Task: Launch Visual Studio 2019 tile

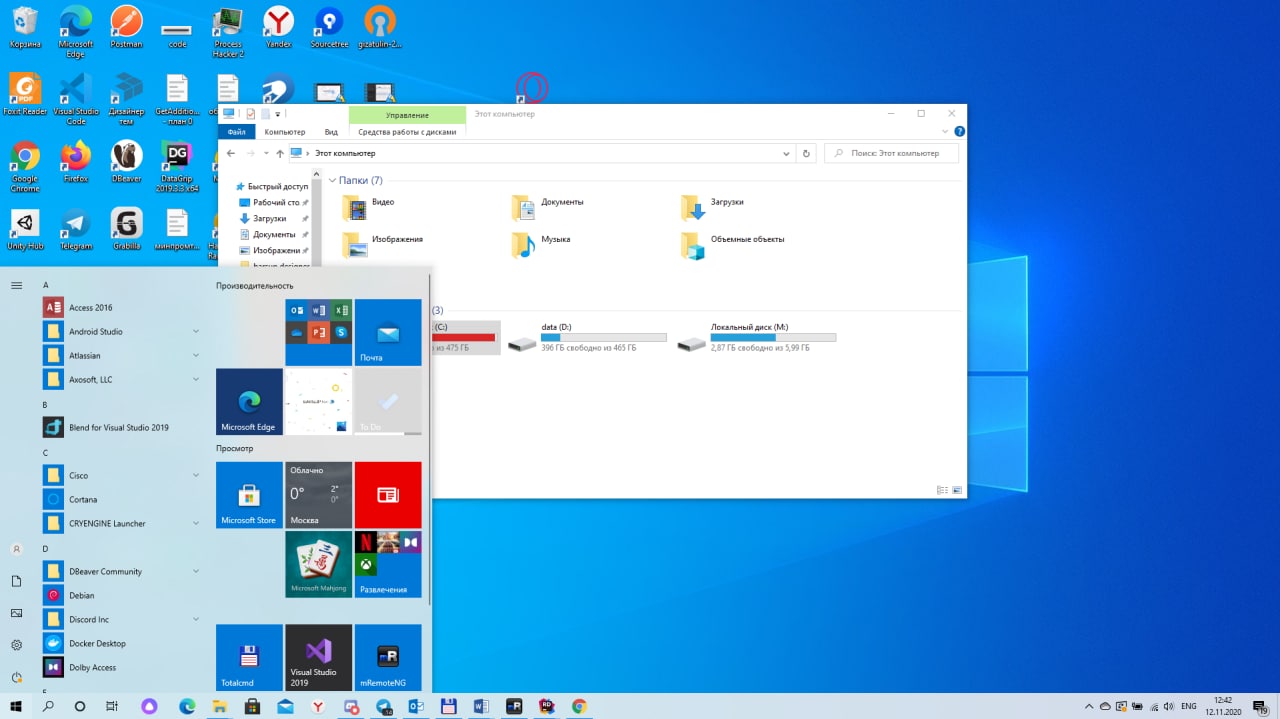Action: 318,658
